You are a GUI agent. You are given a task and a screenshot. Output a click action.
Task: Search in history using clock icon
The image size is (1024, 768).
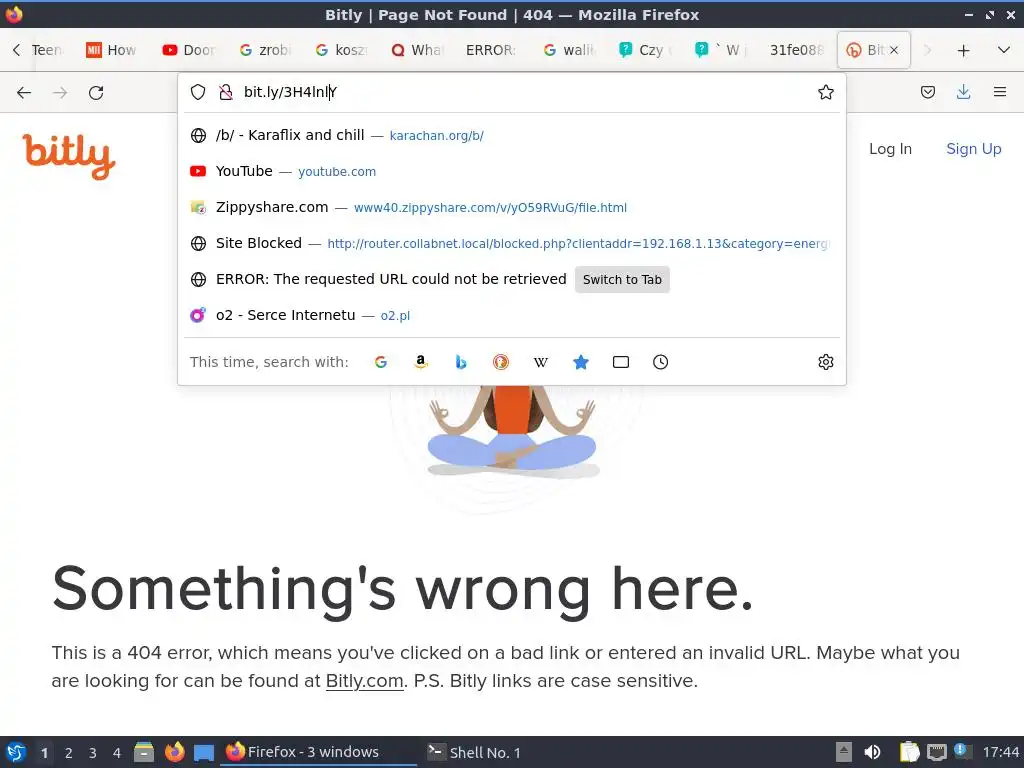(x=660, y=362)
